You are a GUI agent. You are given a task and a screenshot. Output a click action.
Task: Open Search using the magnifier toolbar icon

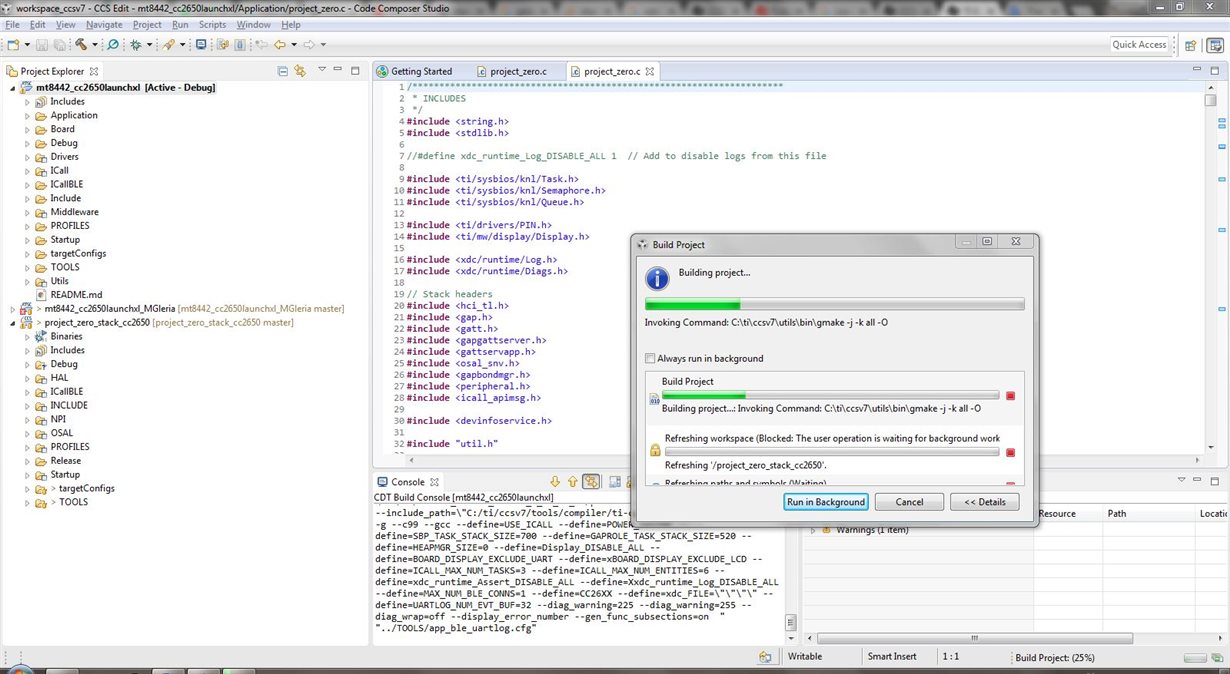pyautogui.click(x=112, y=44)
